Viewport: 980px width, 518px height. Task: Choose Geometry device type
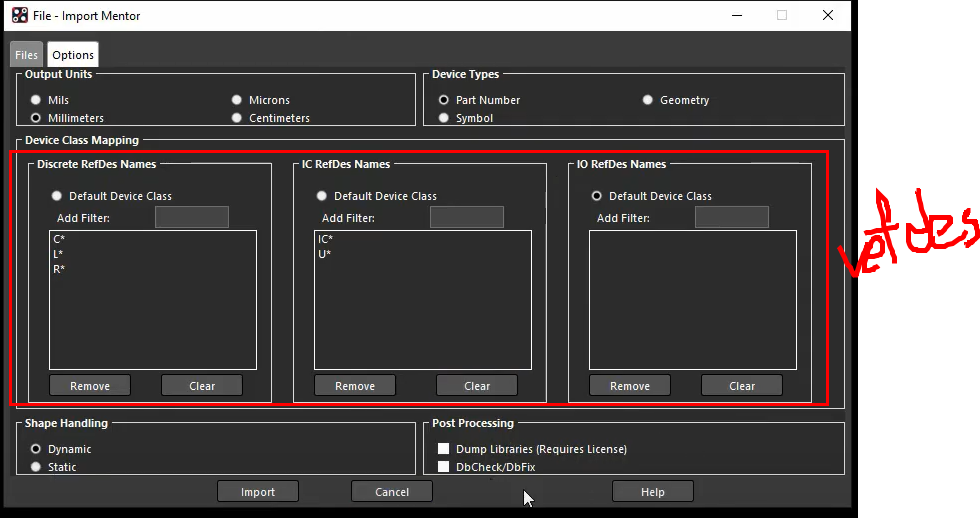click(x=648, y=100)
